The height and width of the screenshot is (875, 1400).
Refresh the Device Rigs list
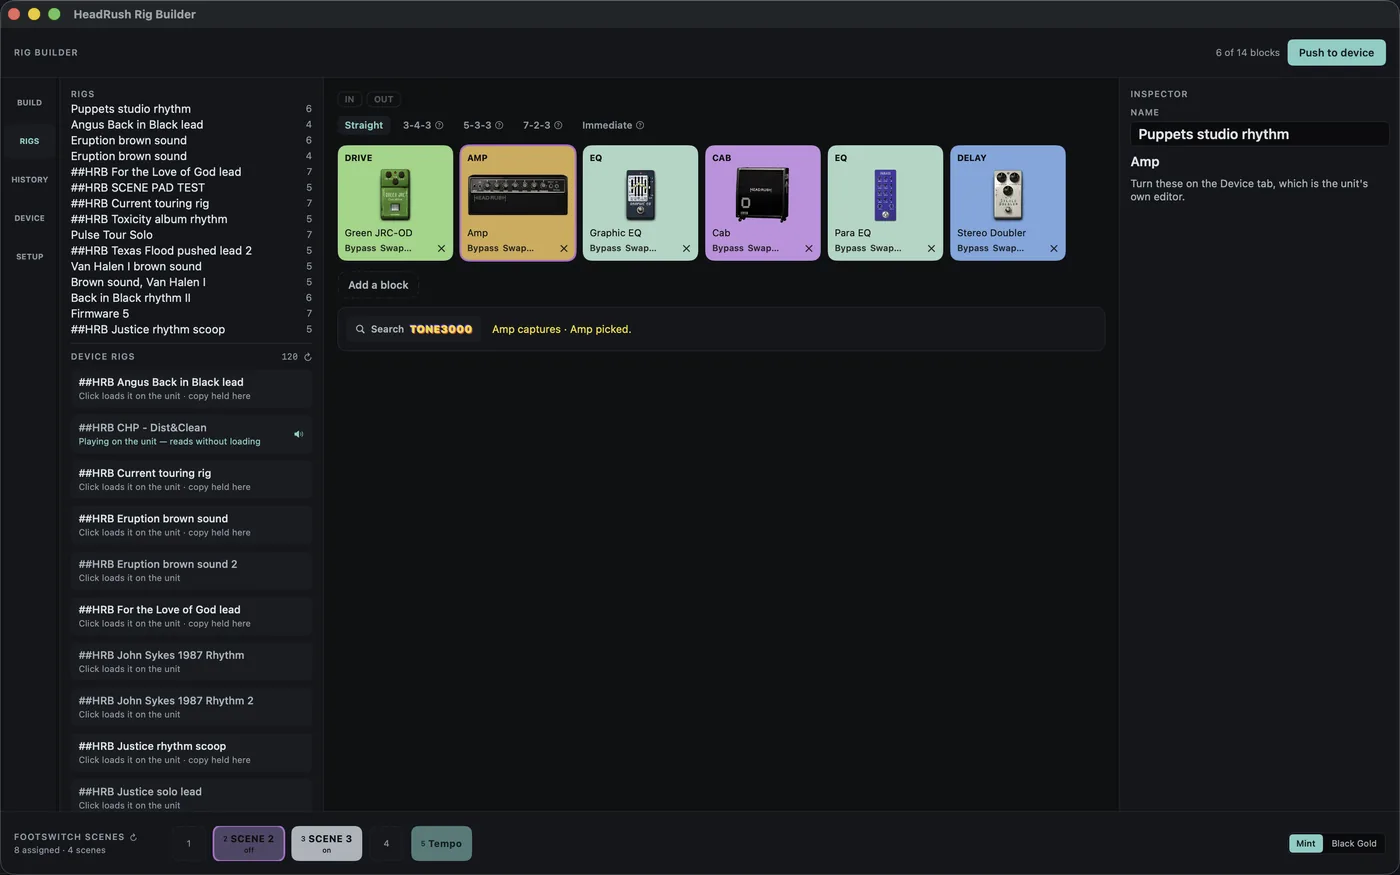point(307,357)
